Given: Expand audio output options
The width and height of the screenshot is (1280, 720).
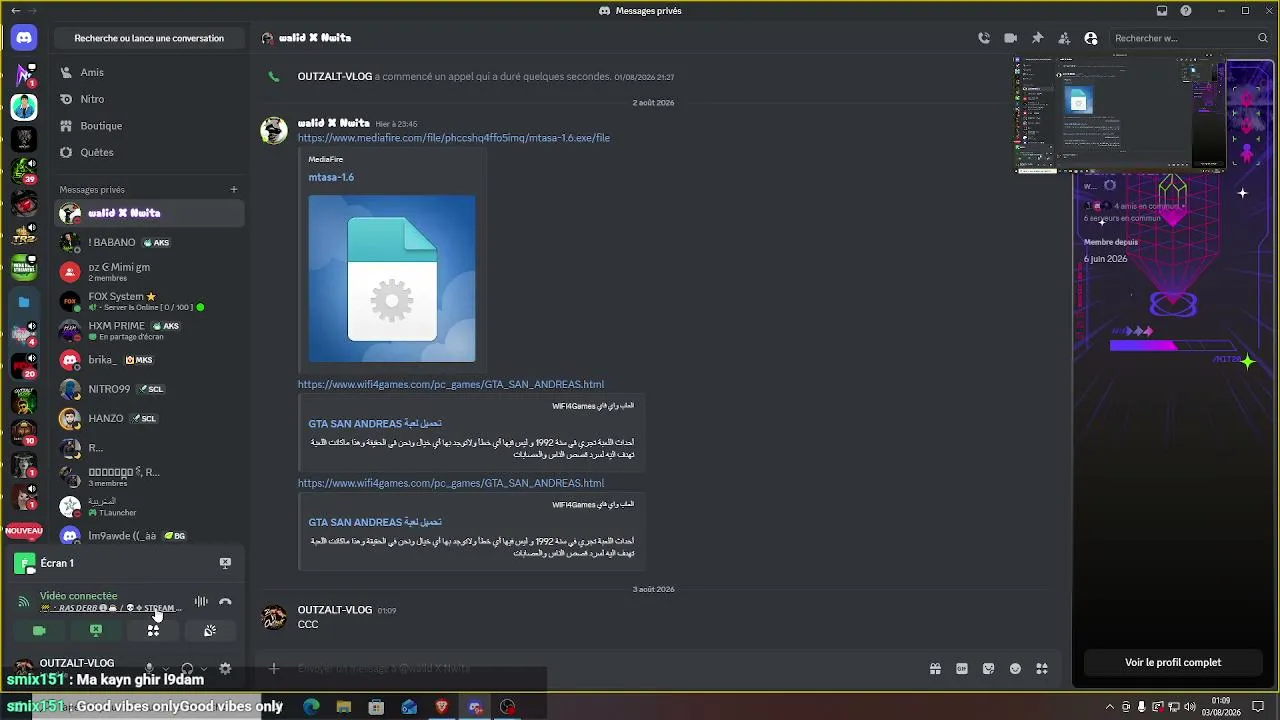Looking at the screenshot, I should click(204, 668).
